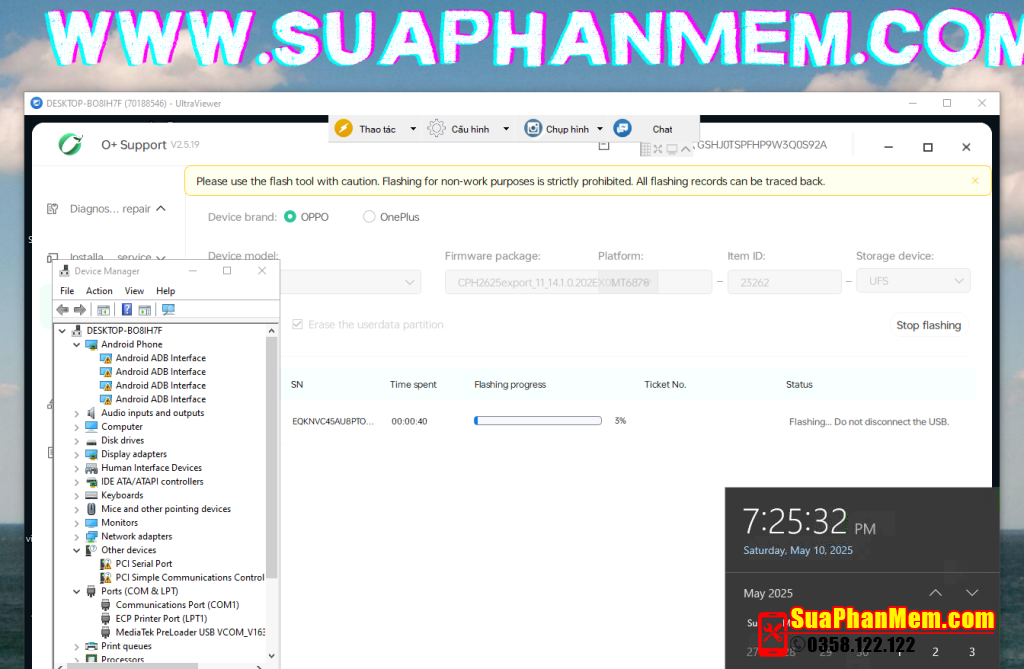Select MediaTek PreLoader USB VCOM device
1024x669 pixels.
(189, 632)
